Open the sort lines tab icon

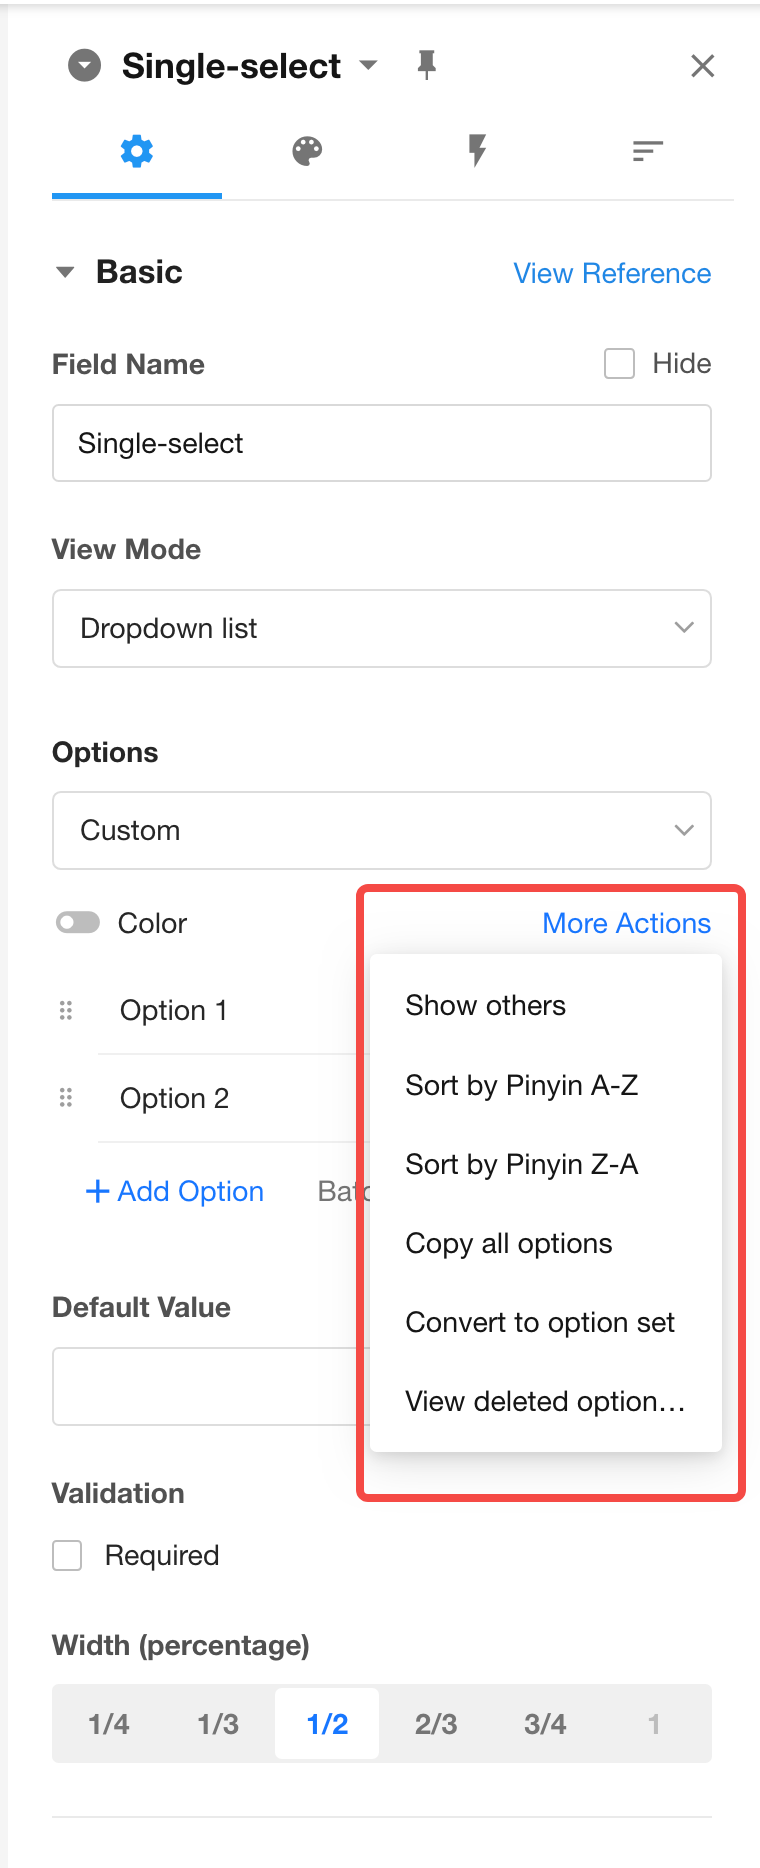point(647,152)
